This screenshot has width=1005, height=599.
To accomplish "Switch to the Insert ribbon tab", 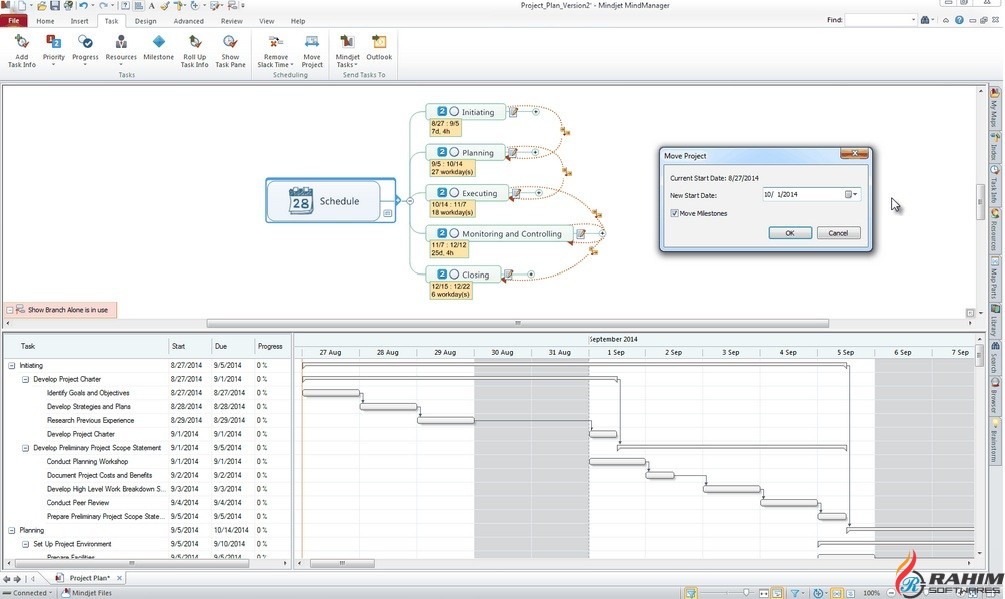I will click(x=79, y=21).
